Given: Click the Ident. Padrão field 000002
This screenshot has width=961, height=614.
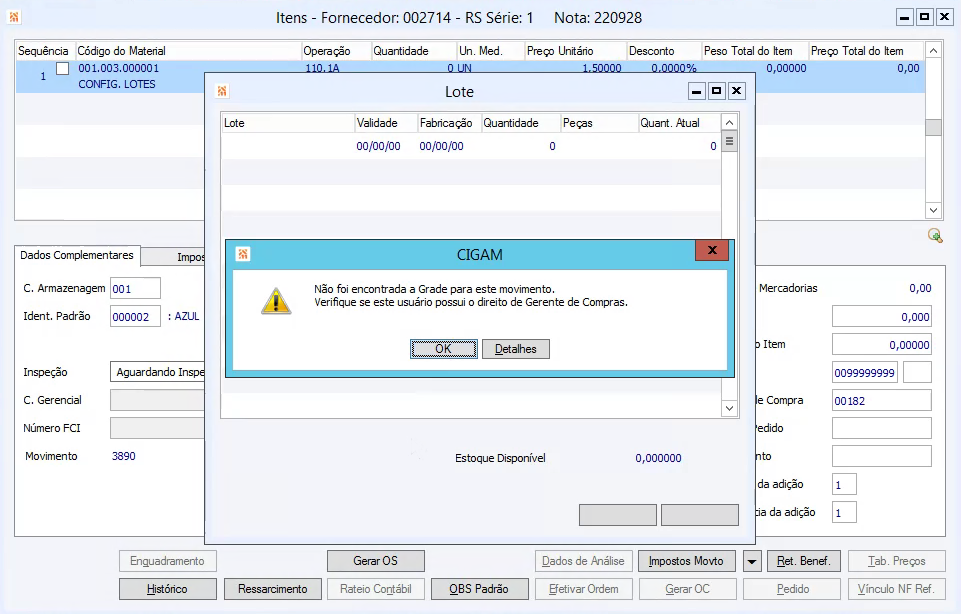Looking at the screenshot, I should coord(135,317).
